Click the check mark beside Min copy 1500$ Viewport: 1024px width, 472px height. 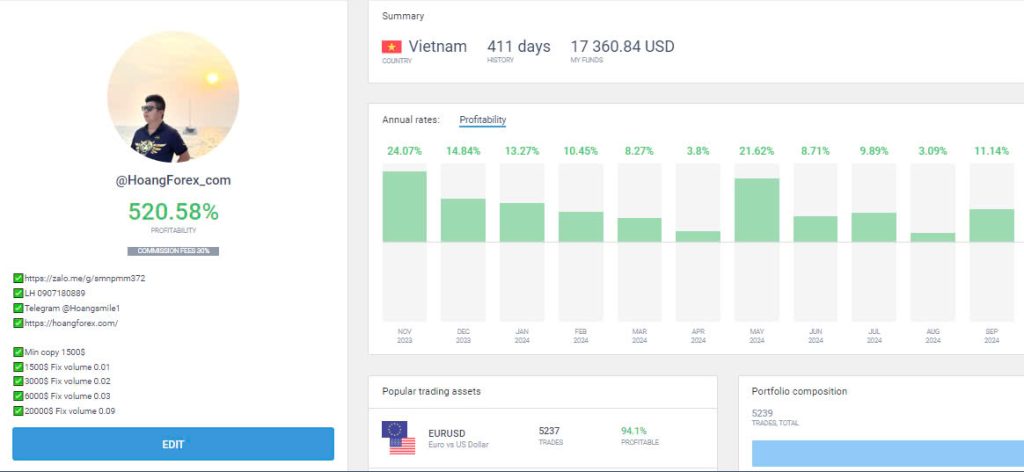(x=18, y=352)
